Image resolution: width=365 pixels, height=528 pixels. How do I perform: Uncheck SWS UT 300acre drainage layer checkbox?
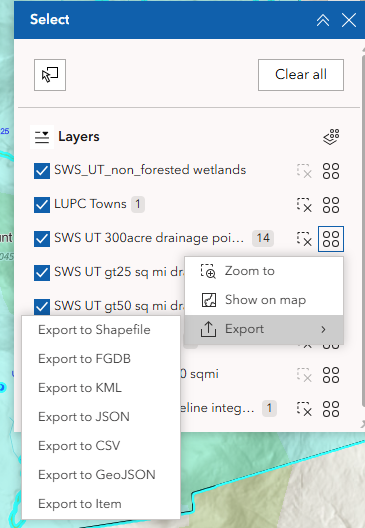coord(42,239)
